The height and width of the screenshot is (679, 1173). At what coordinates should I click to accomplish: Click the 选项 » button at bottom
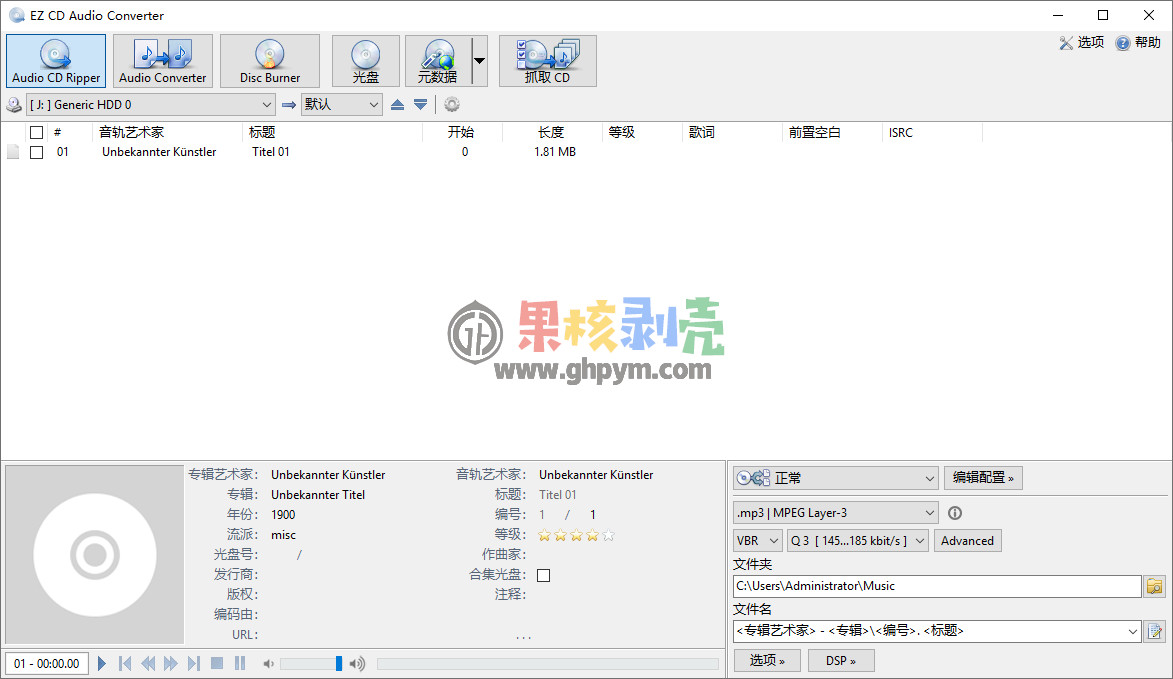click(x=767, y=660)
